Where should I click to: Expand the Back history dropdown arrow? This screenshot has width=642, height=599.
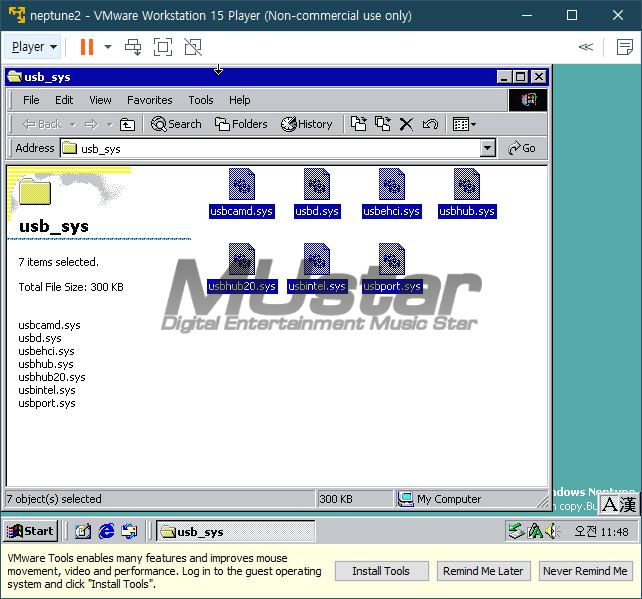pyautogui.click(x=72, y=124)
